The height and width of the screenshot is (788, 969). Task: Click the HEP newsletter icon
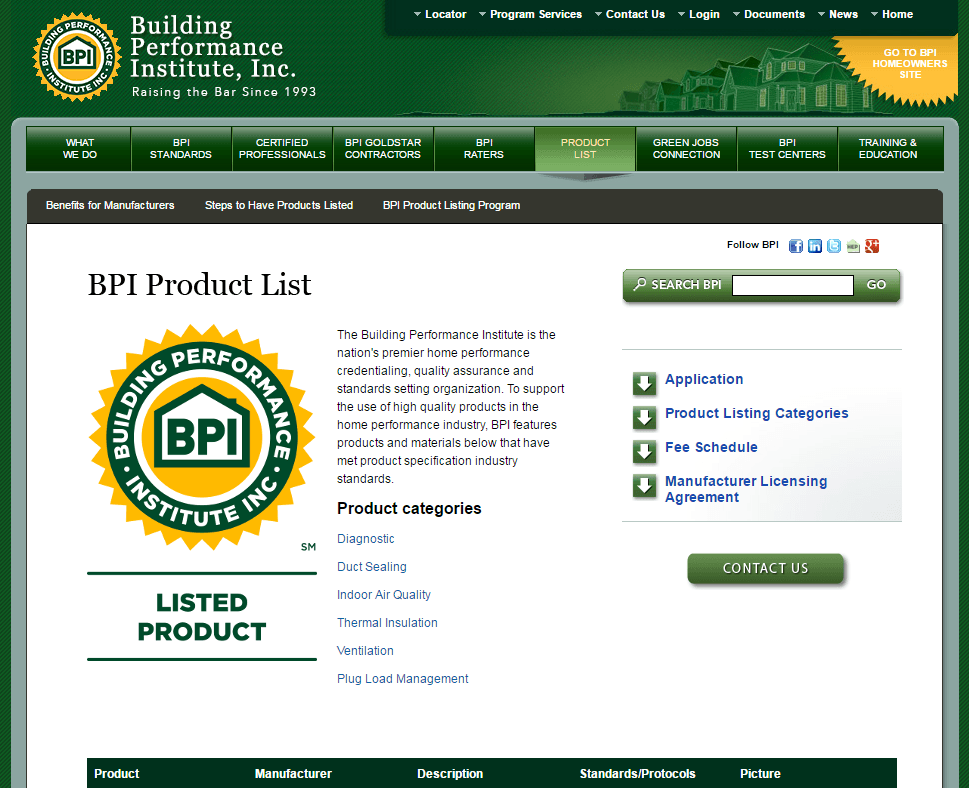click(x=853, y=246)
